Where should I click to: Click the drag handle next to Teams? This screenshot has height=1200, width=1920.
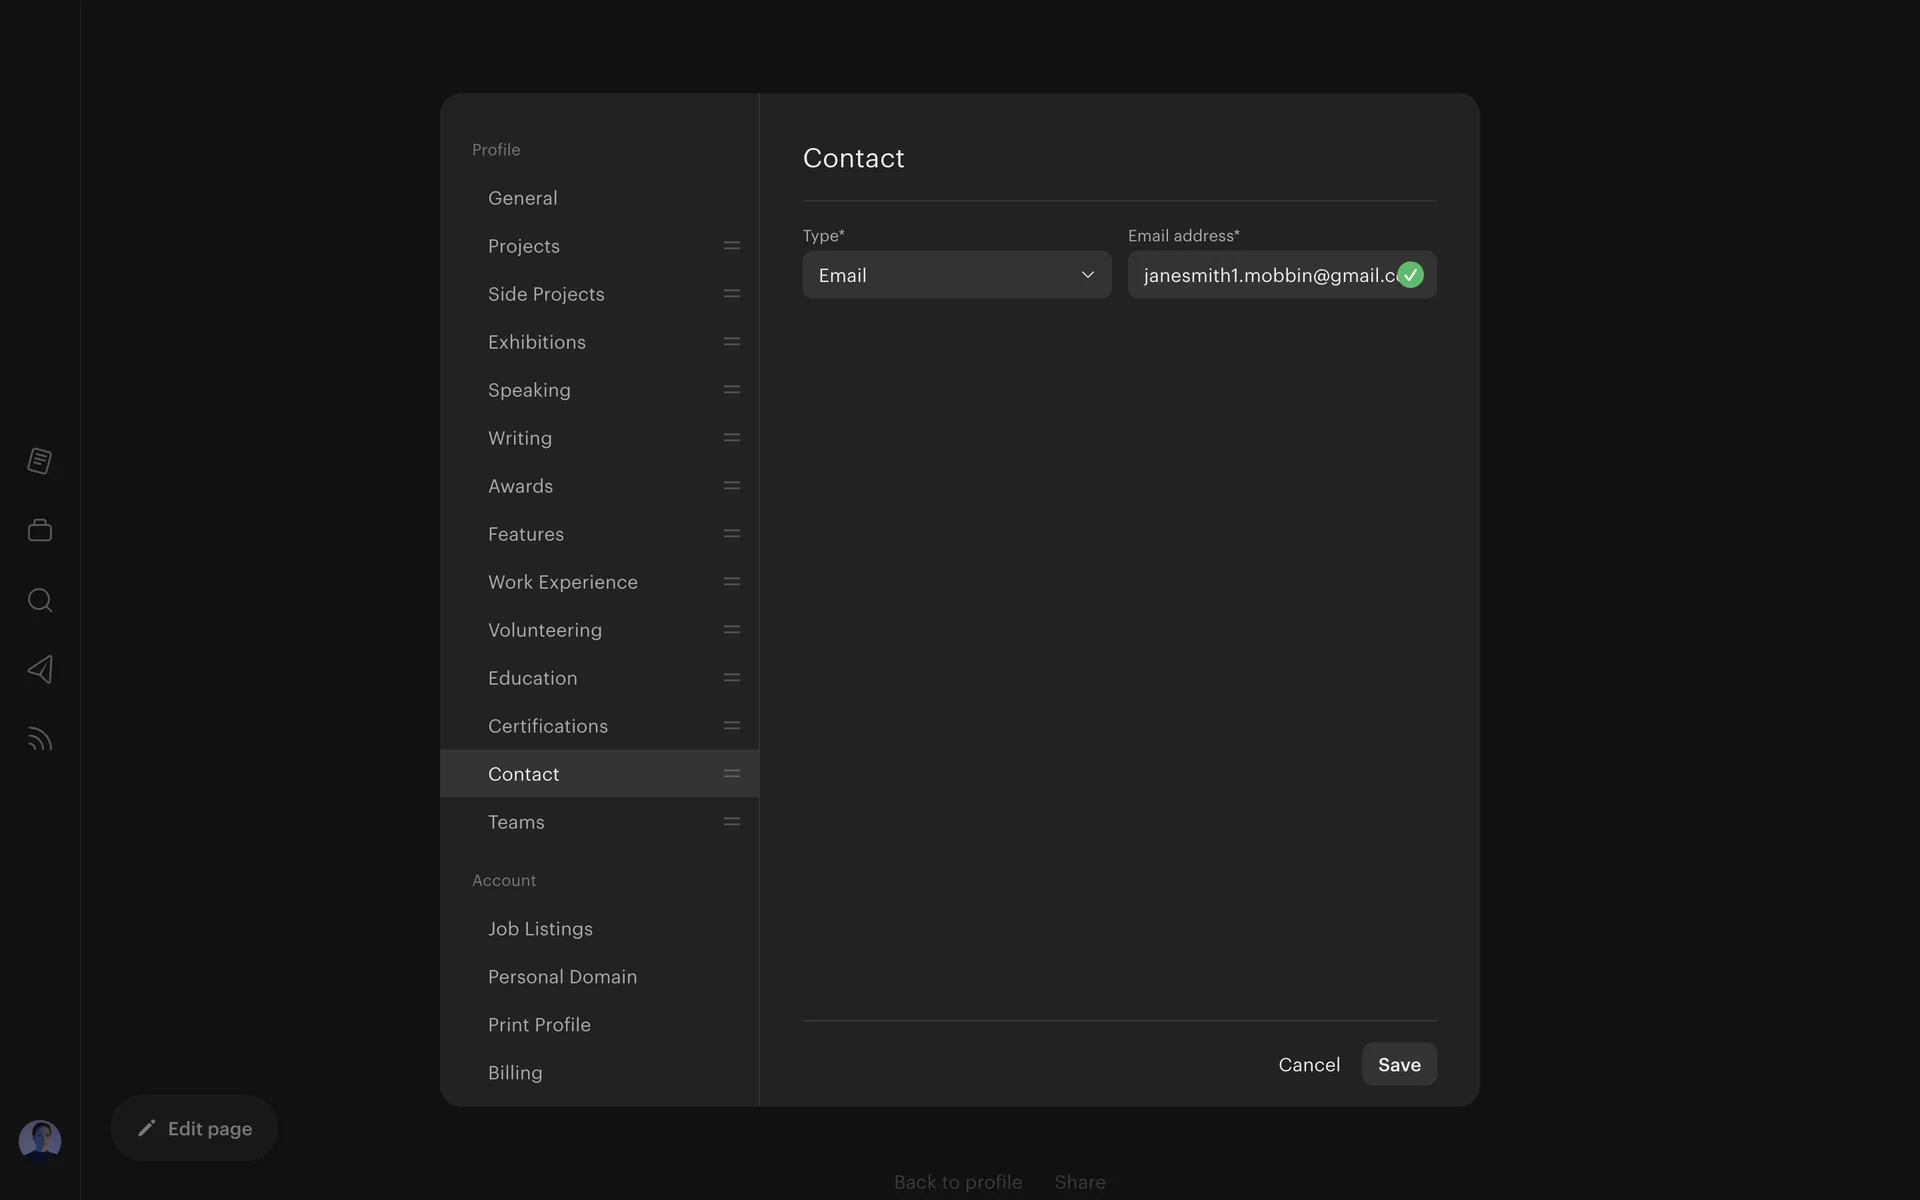point(732,822)
